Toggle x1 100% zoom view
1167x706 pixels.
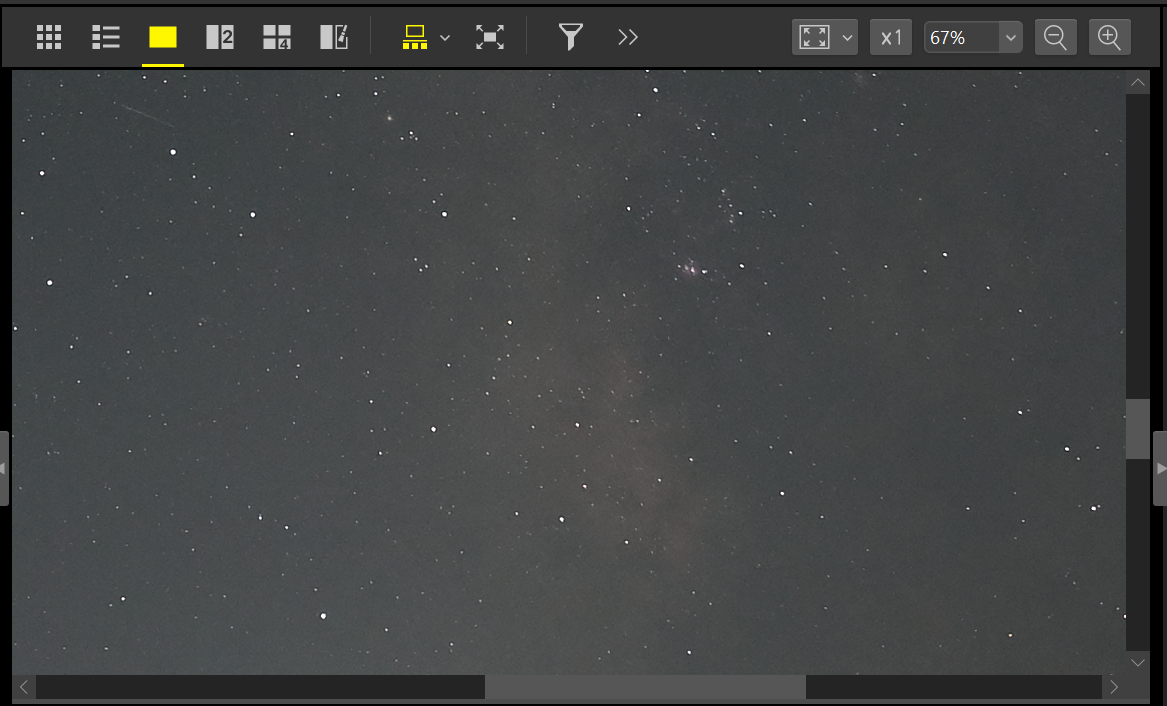pyautogui.click(x=890, y=38)
